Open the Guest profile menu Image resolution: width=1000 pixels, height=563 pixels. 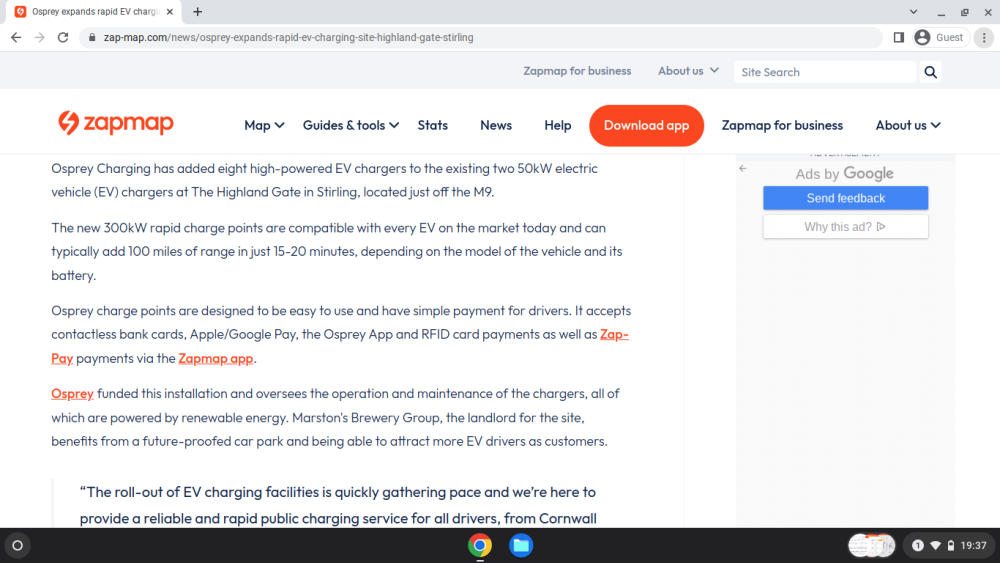tap(941, 38)
